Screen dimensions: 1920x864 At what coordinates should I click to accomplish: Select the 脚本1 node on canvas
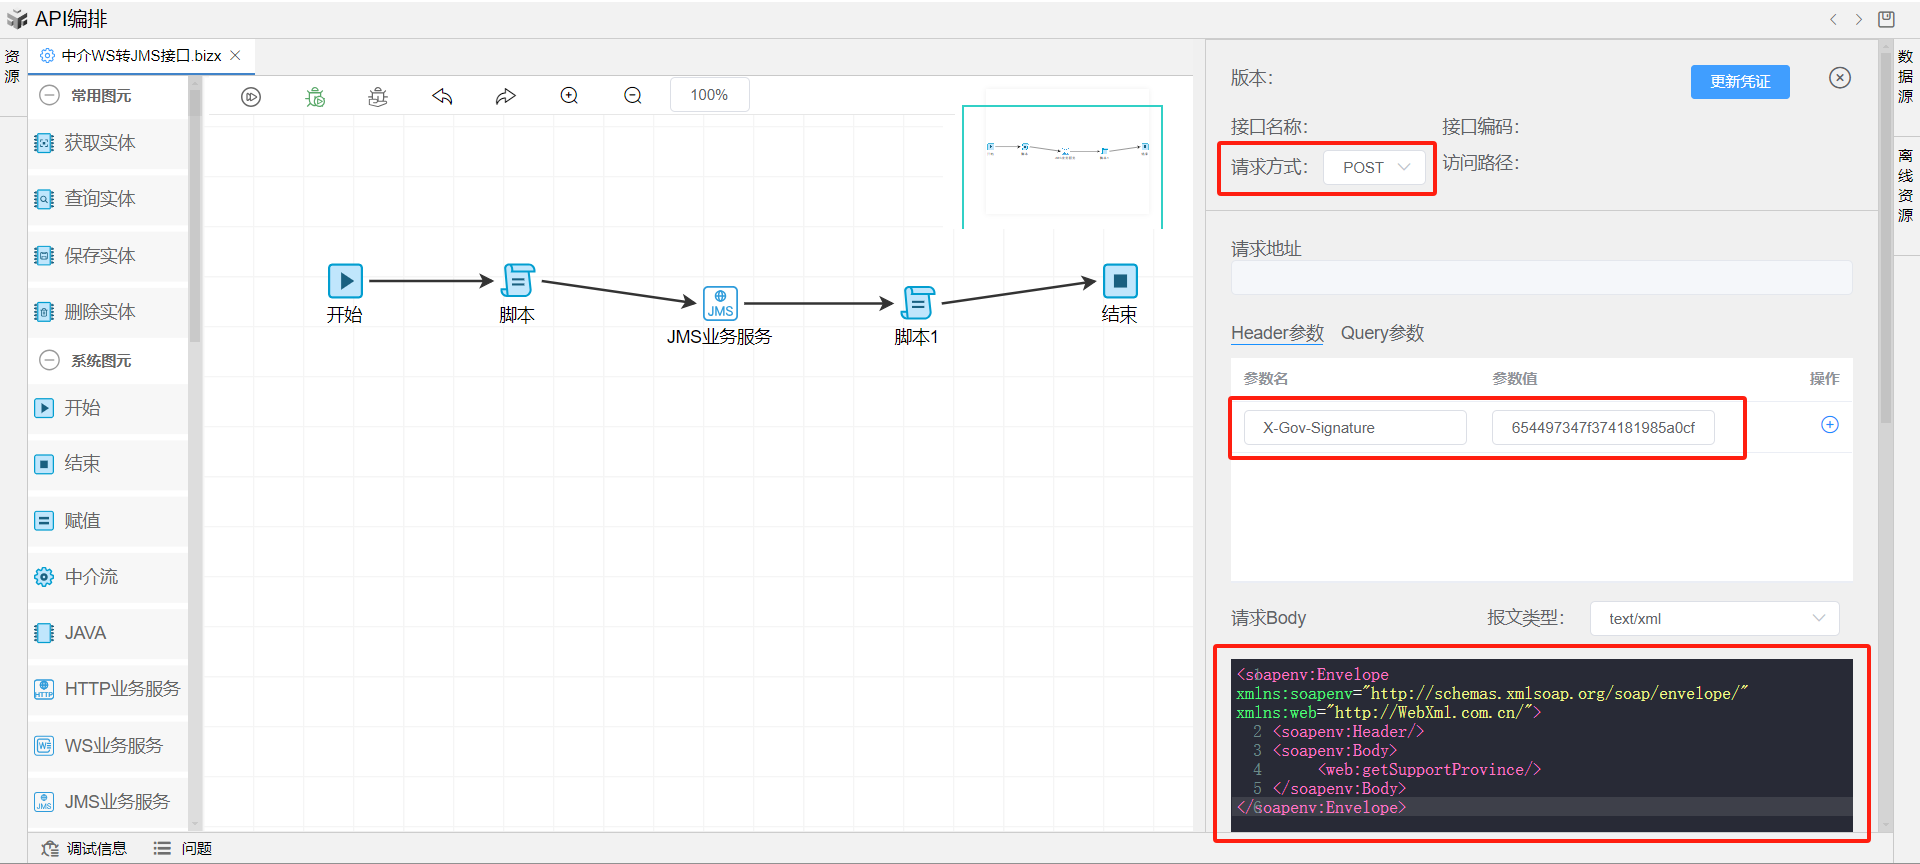pyautogui.click(x=917, y=303)
